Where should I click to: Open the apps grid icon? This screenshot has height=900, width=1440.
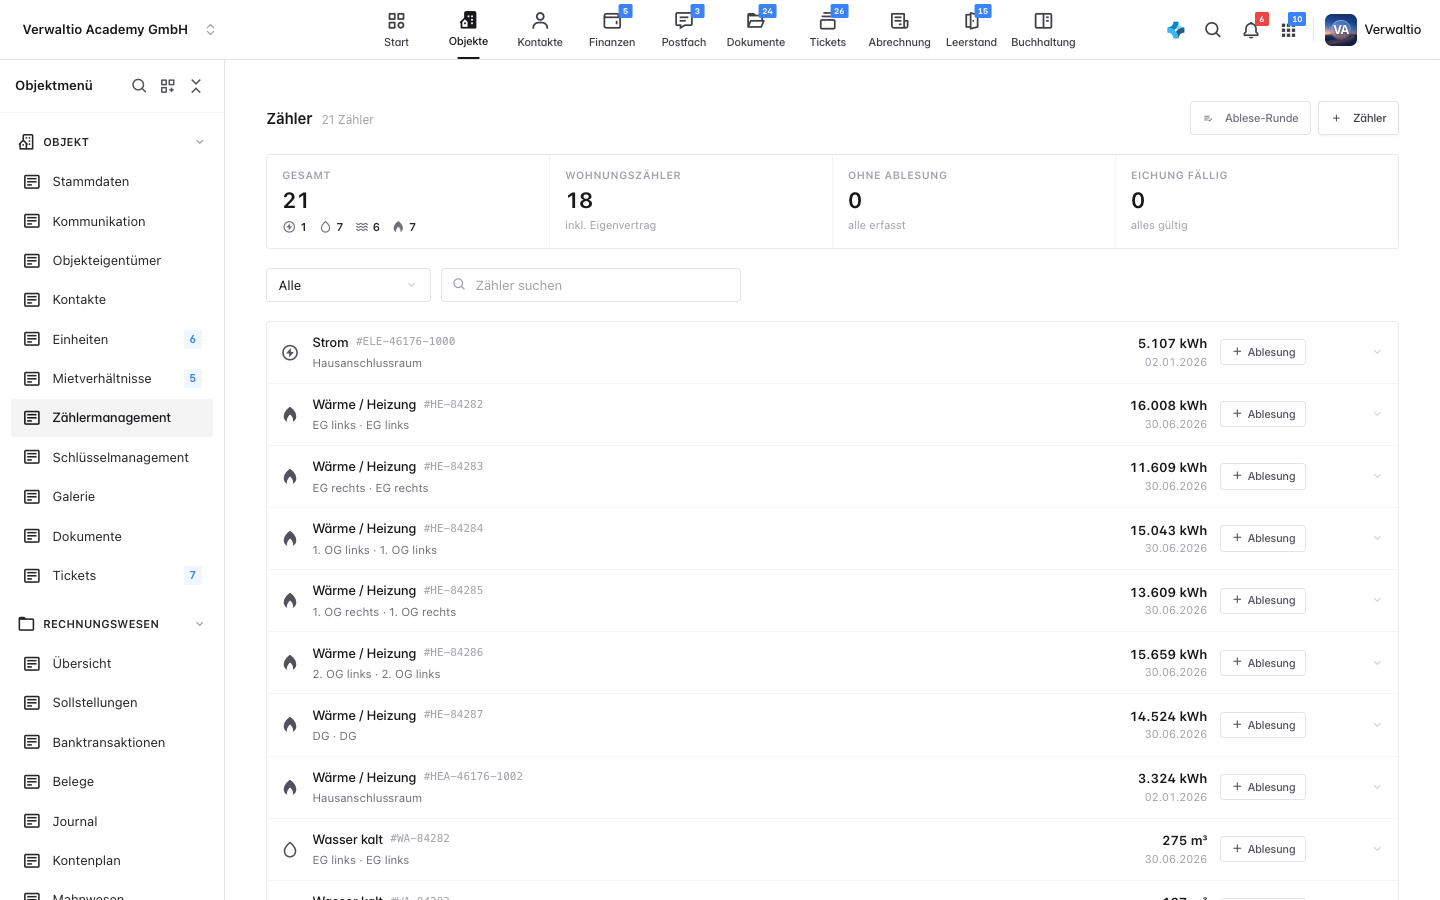[1288, 30]
